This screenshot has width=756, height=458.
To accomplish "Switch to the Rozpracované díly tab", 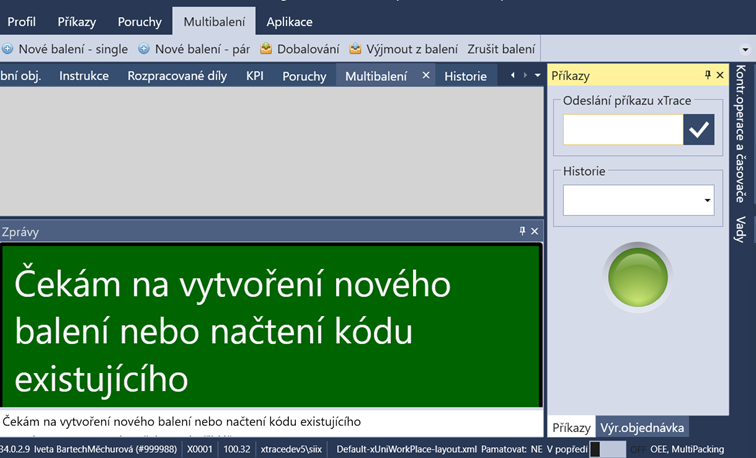I will pyautogui.click(x=177, y=76).
